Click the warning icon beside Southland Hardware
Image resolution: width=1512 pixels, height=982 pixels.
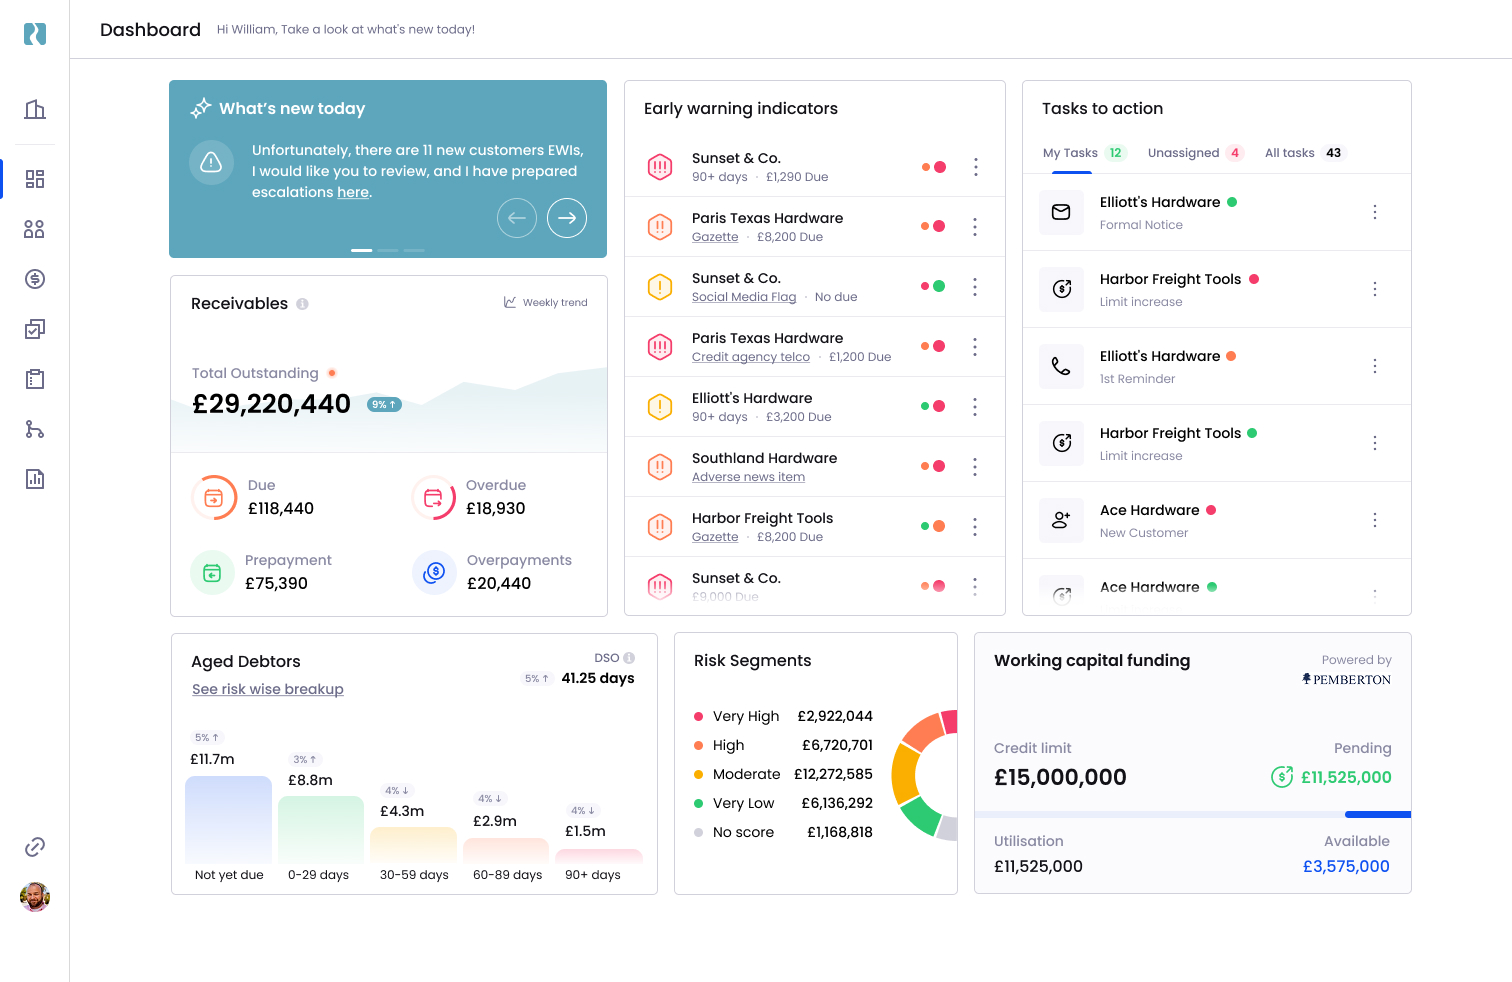(x=660, y=467)
